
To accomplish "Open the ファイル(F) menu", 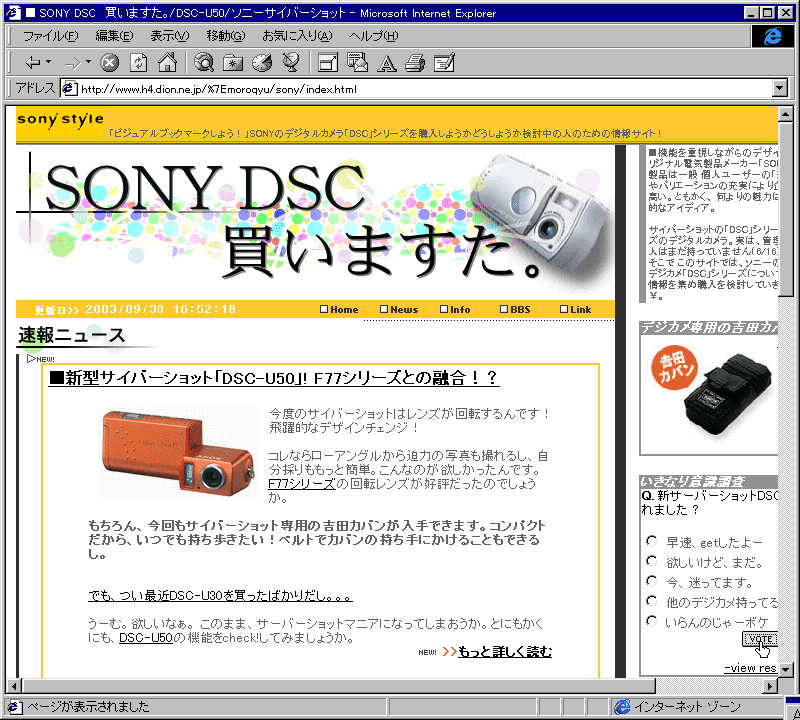I will (51, 36).
